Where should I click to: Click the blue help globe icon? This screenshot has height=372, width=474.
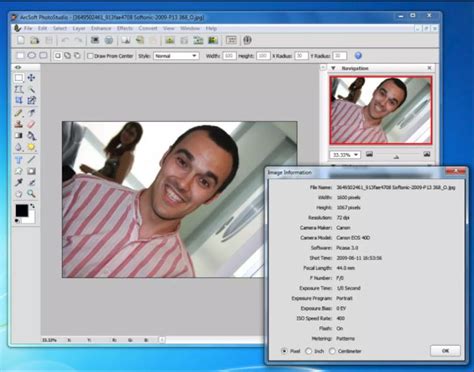tap(358, 56)
